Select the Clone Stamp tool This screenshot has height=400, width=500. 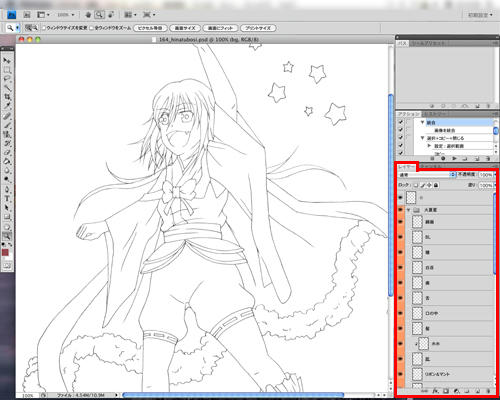point(7,134)
